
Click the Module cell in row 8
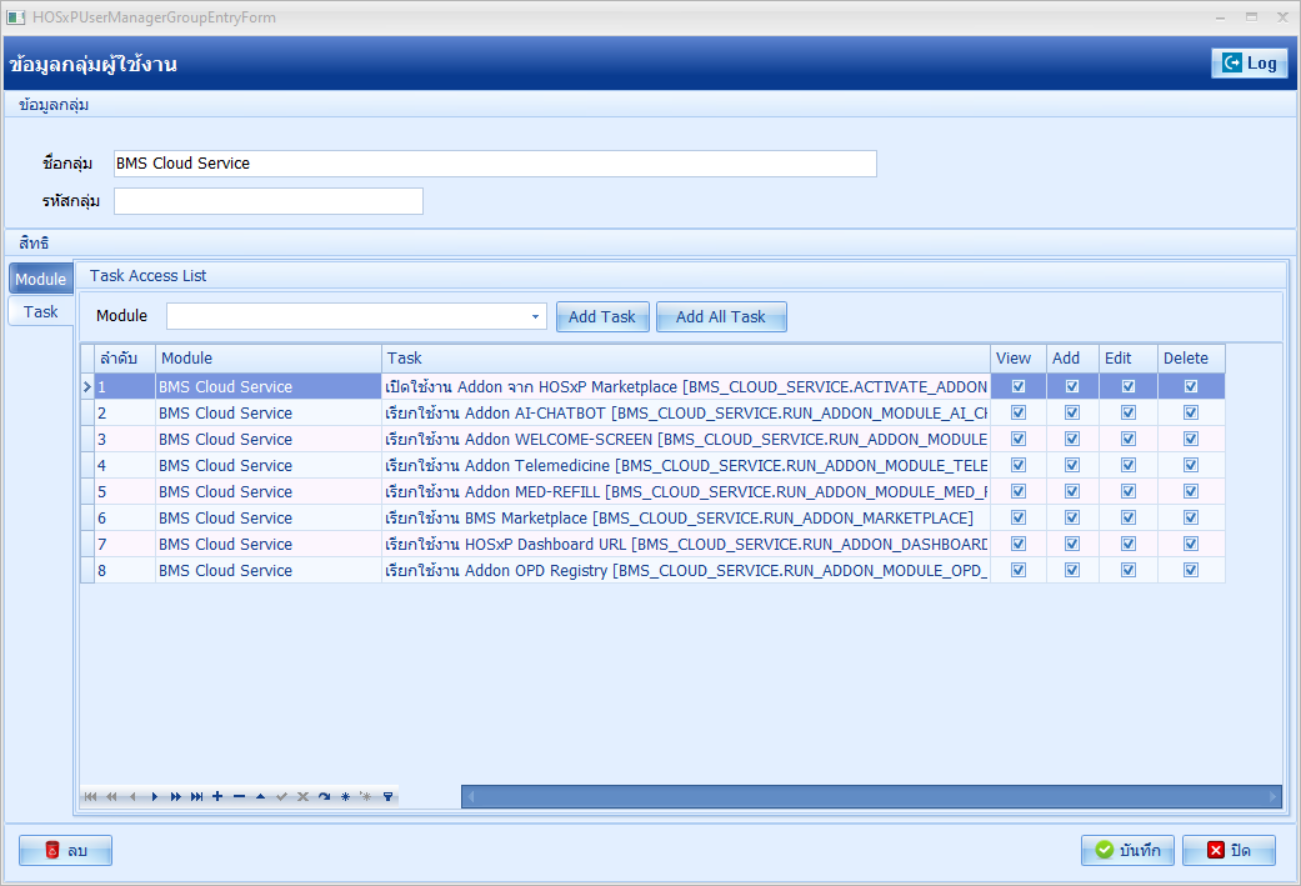tap(268, 570)
